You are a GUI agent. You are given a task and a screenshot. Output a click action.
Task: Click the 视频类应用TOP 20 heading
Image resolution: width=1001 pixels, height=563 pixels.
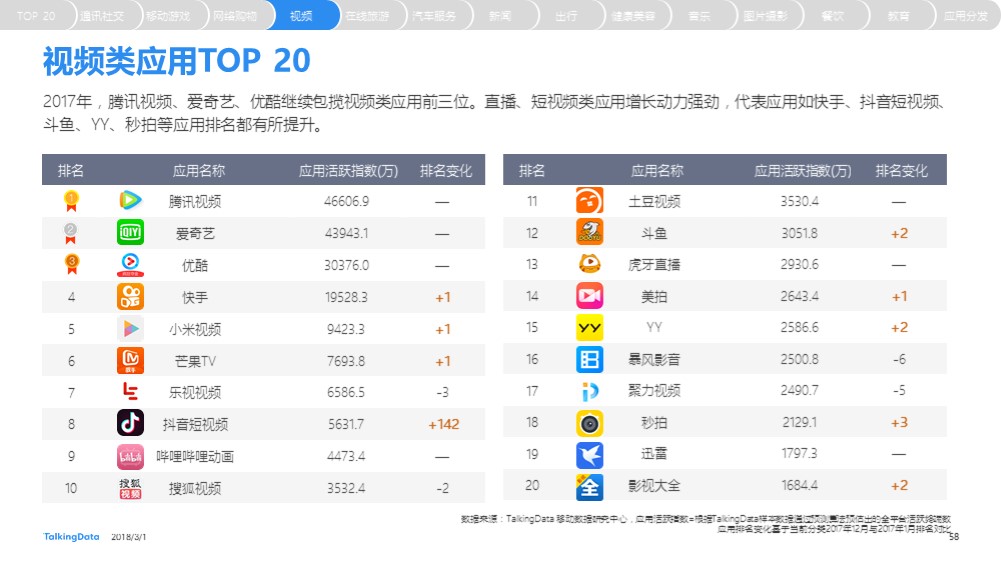tap(176, 61)
